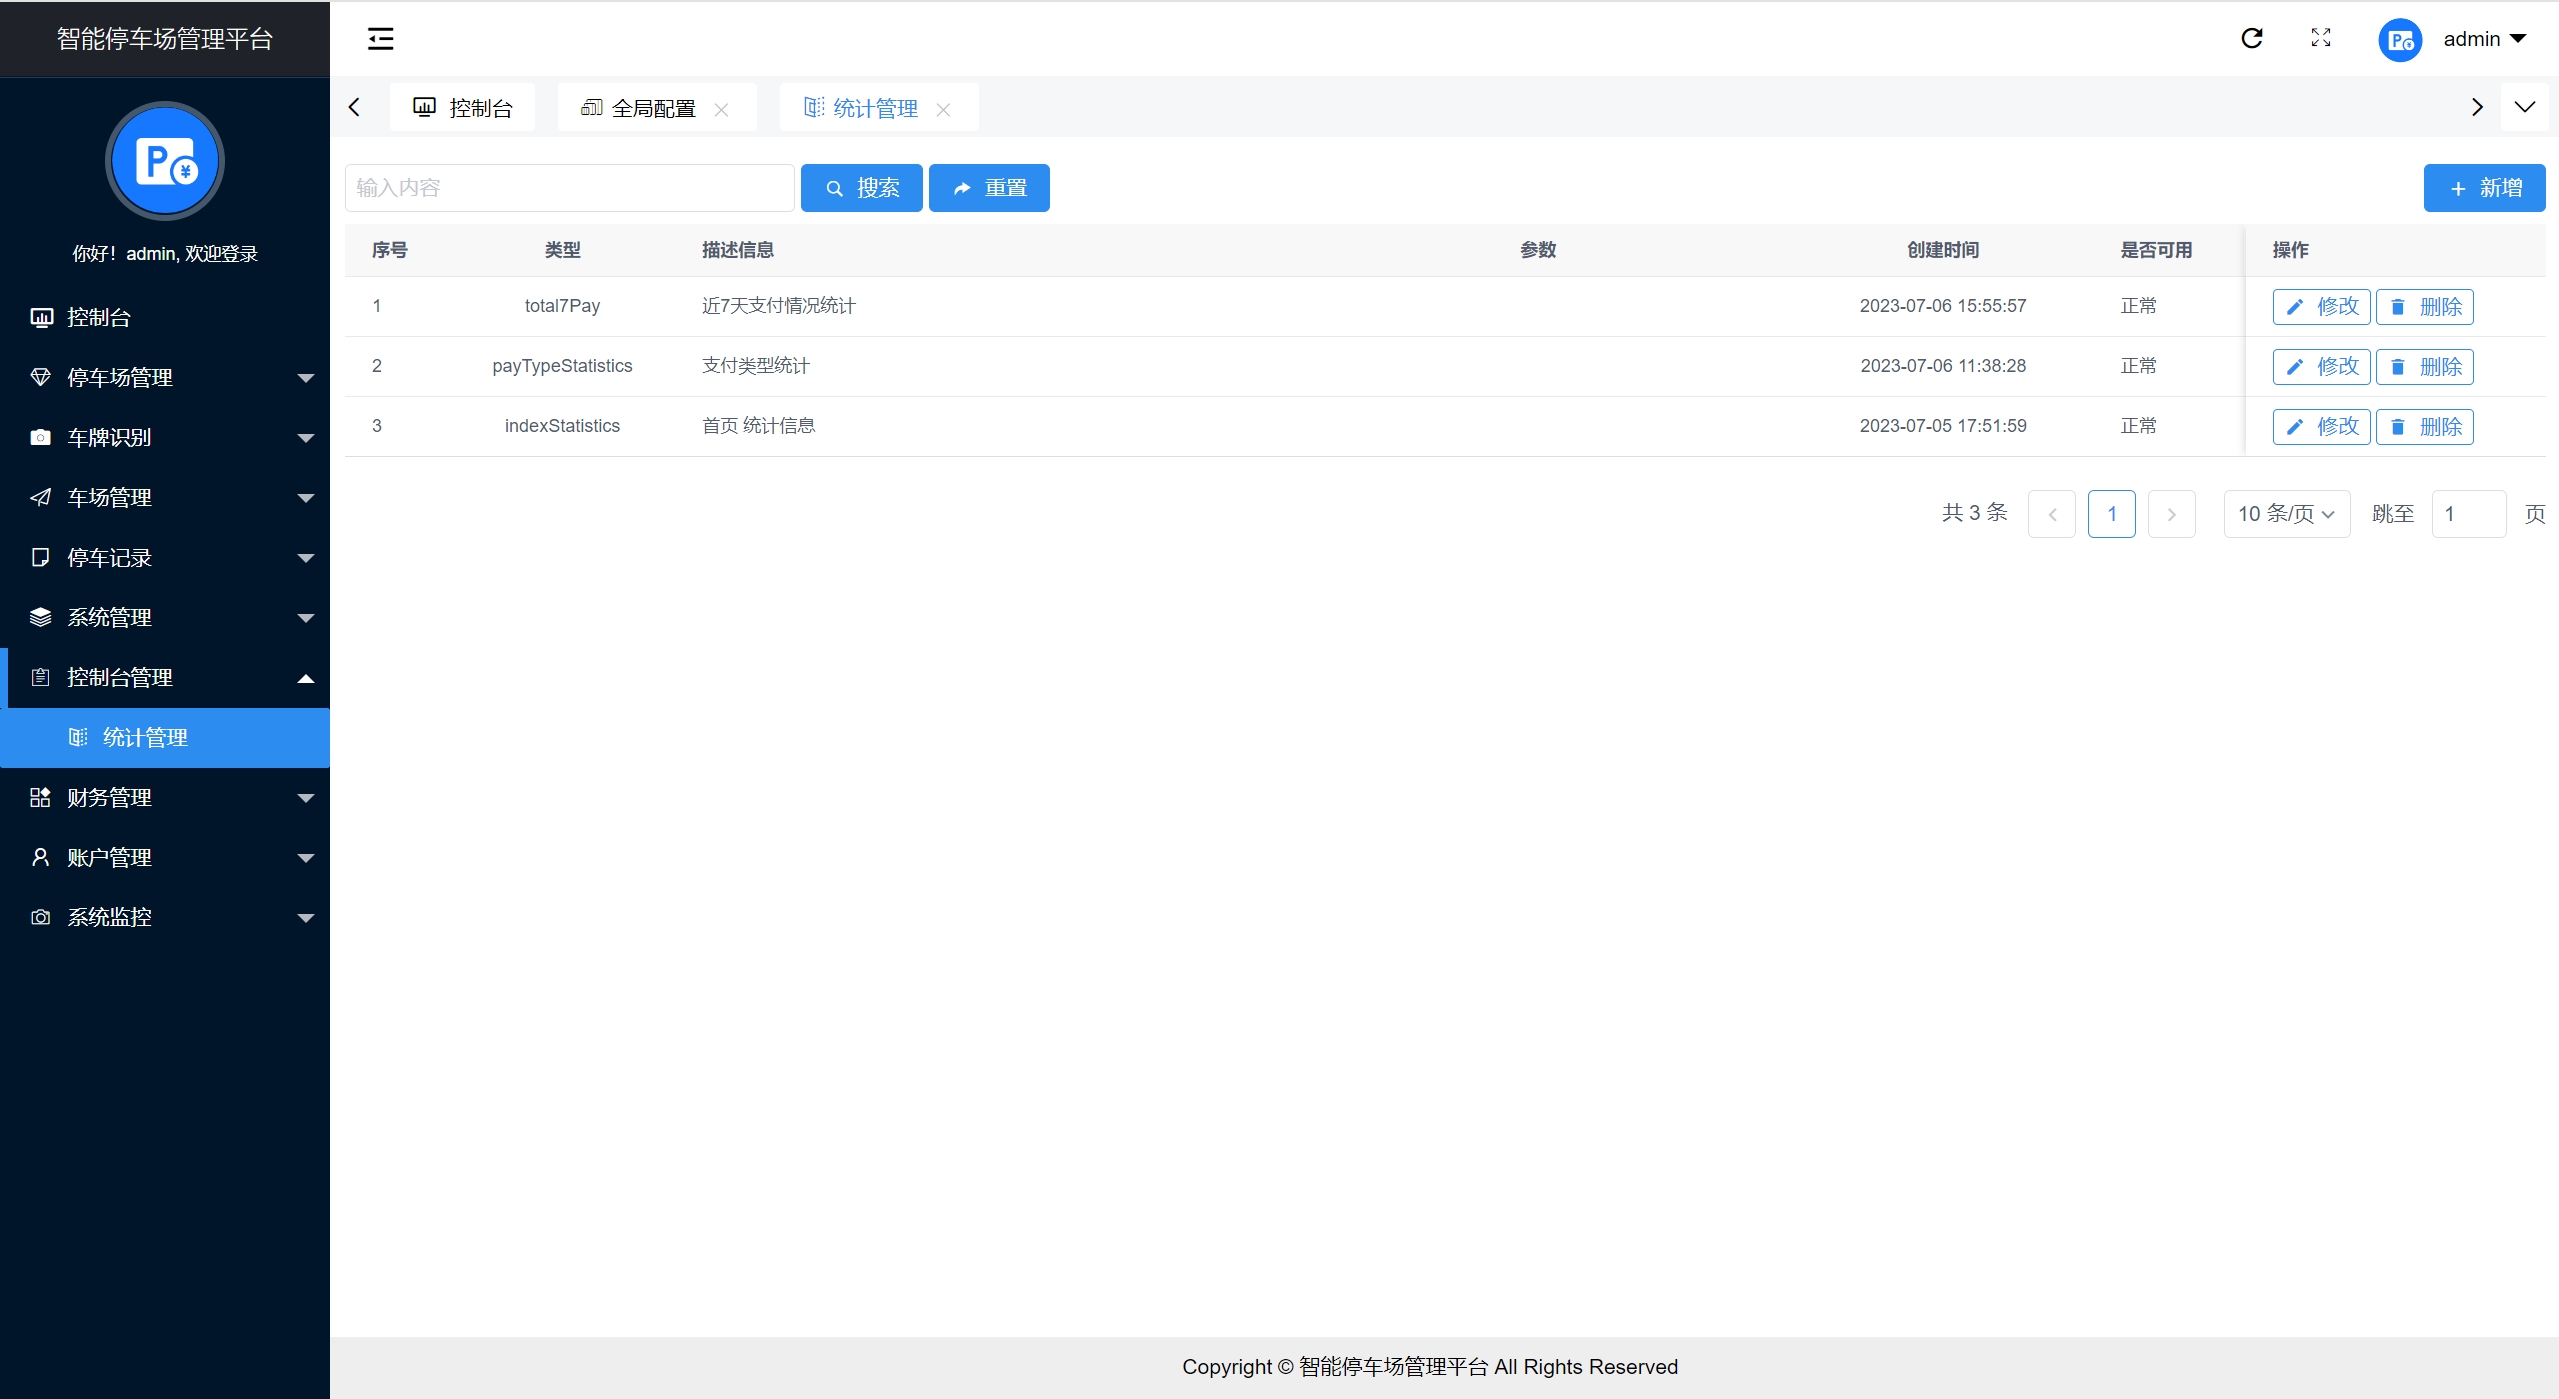
Task: Open the admin user dropdown
Action: [2484, 39]
